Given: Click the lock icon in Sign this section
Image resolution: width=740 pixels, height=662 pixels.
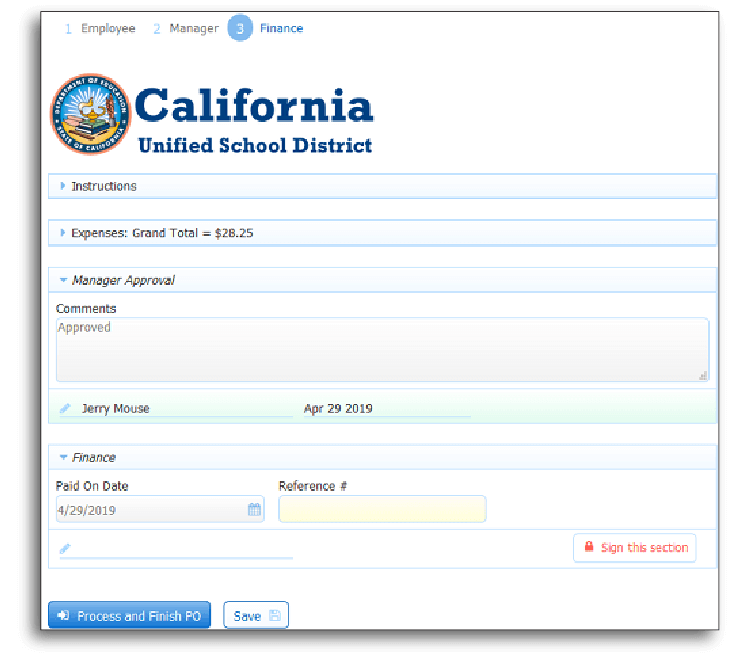Looking at the screenshot, I should click(589, 546).
